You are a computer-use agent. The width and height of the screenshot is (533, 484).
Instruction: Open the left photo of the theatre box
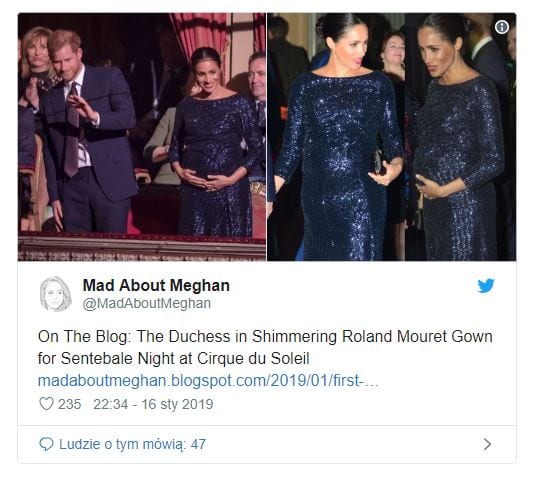pyautogui.click(x=142, y=137)
